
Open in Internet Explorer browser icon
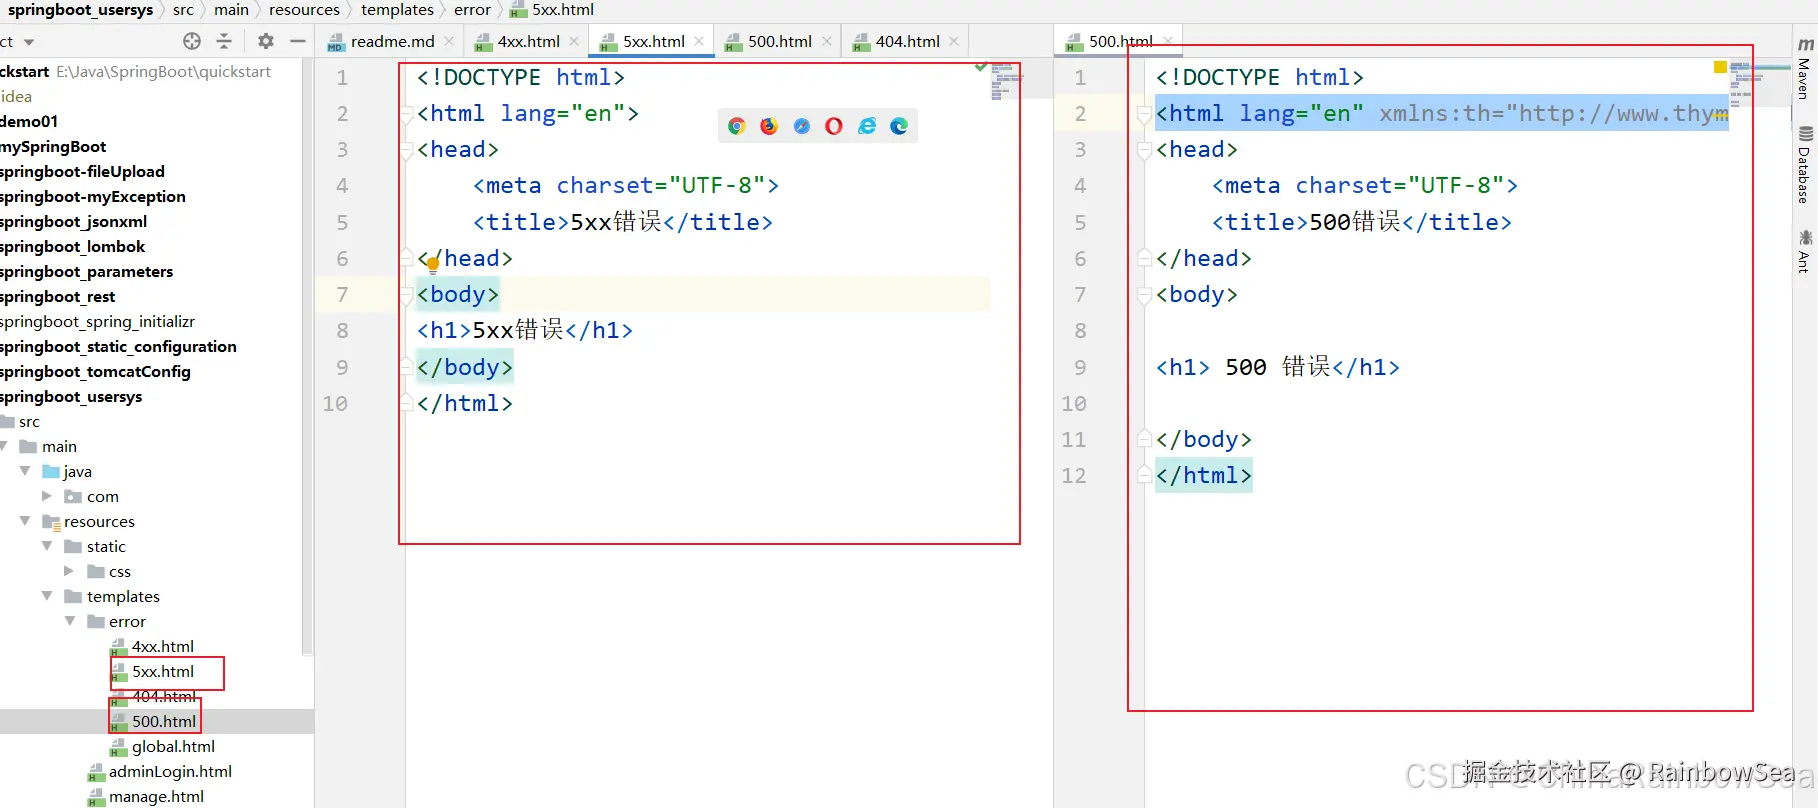[x=867, y=126]
